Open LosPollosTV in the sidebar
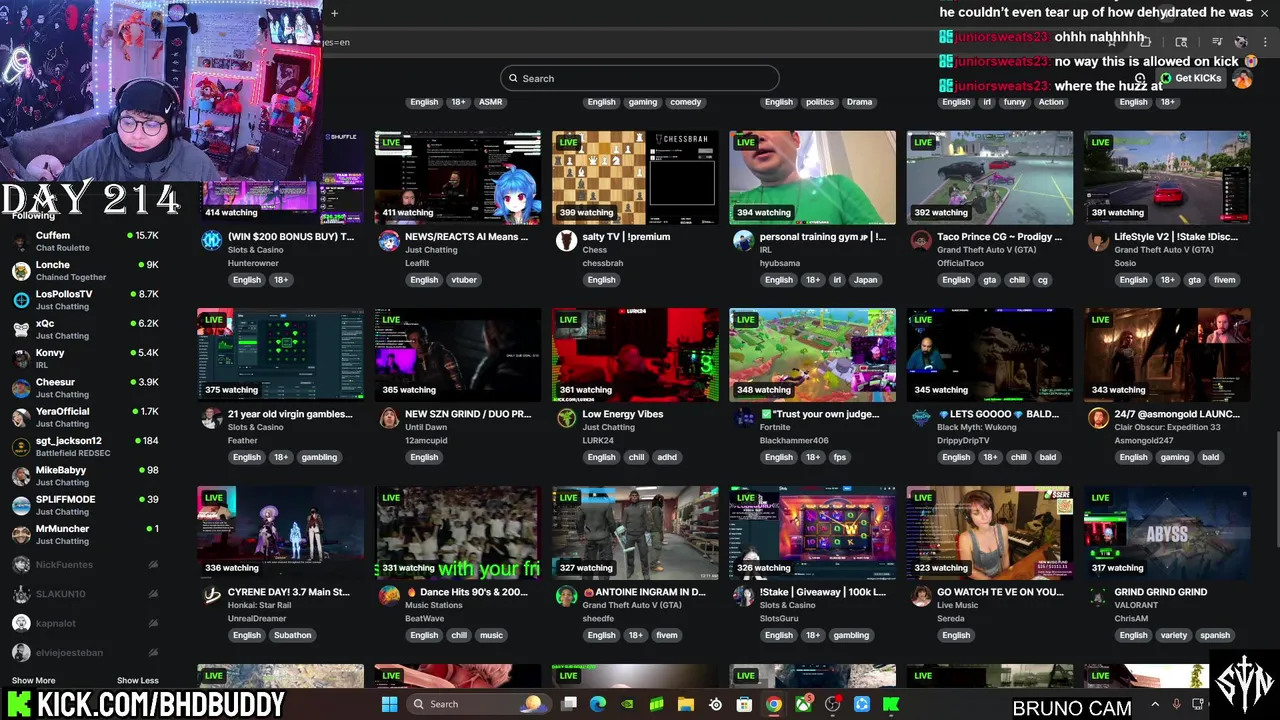The height and width of the screenshot is (720, 1280). tap(85, 300)
